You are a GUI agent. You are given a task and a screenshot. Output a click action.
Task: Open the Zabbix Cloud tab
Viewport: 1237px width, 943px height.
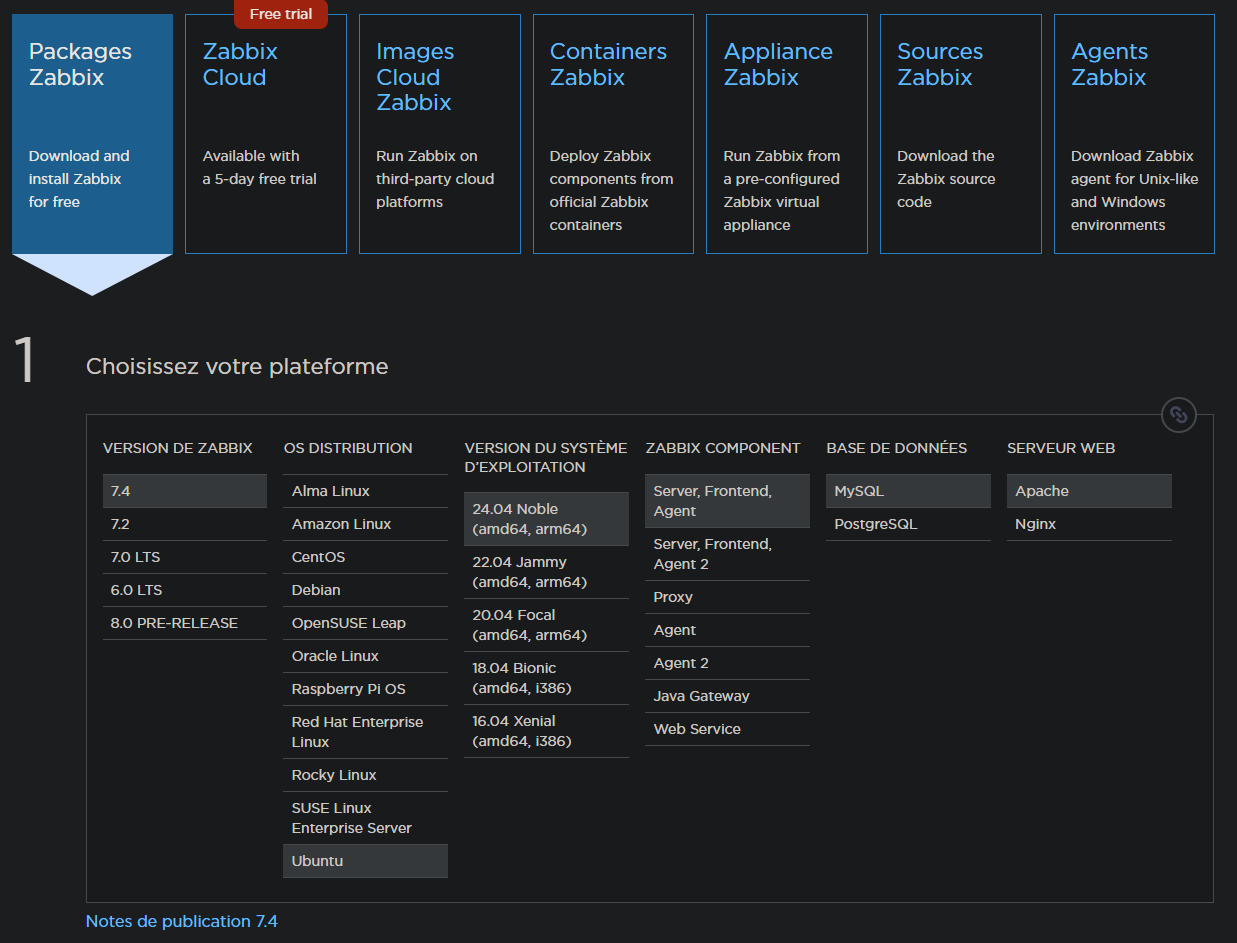(x=265, y=134)
